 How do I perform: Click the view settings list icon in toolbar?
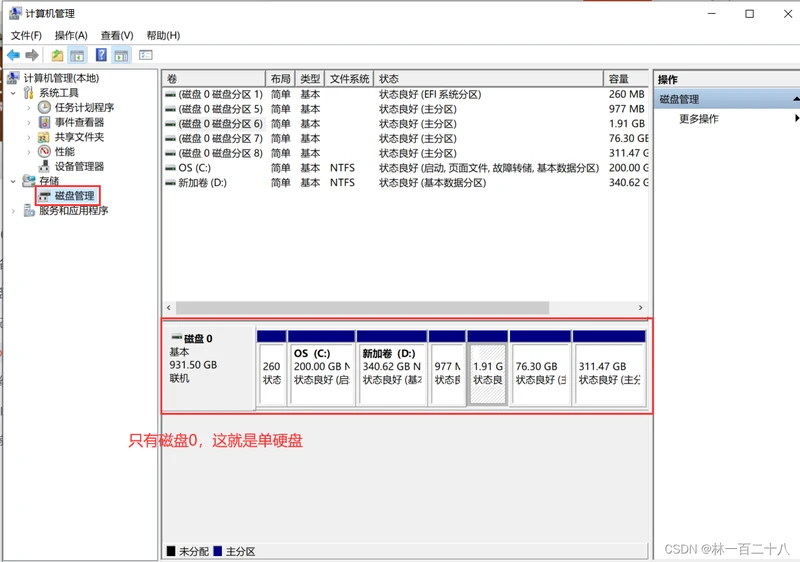coord(146,55)
